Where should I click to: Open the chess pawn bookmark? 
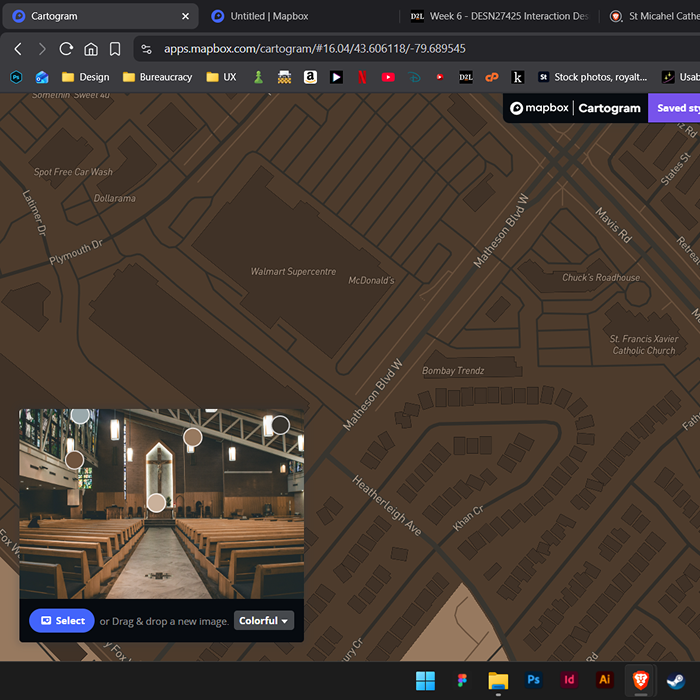[x=258, y=77]
